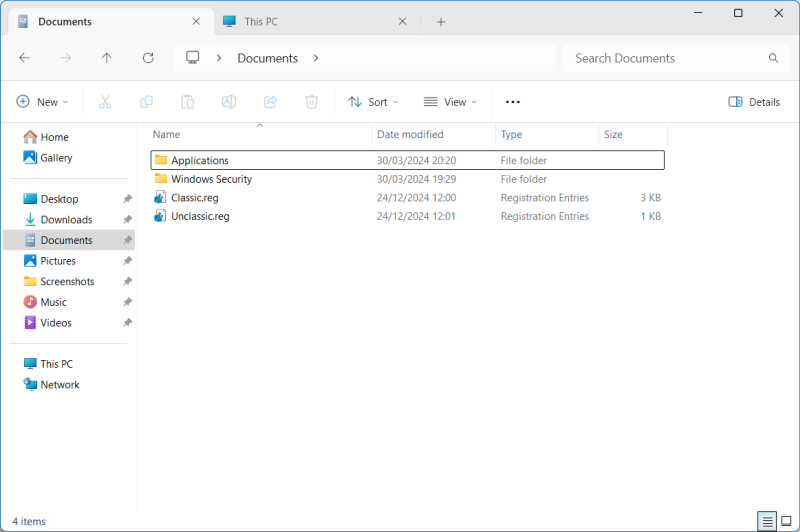Add a new tab
This screenshot has width=800, height=532.
click(441, 21)
